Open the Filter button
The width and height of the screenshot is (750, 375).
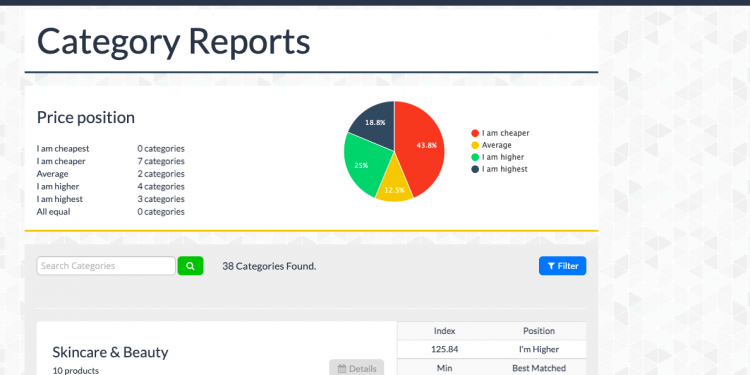click(x=562, y=266)
